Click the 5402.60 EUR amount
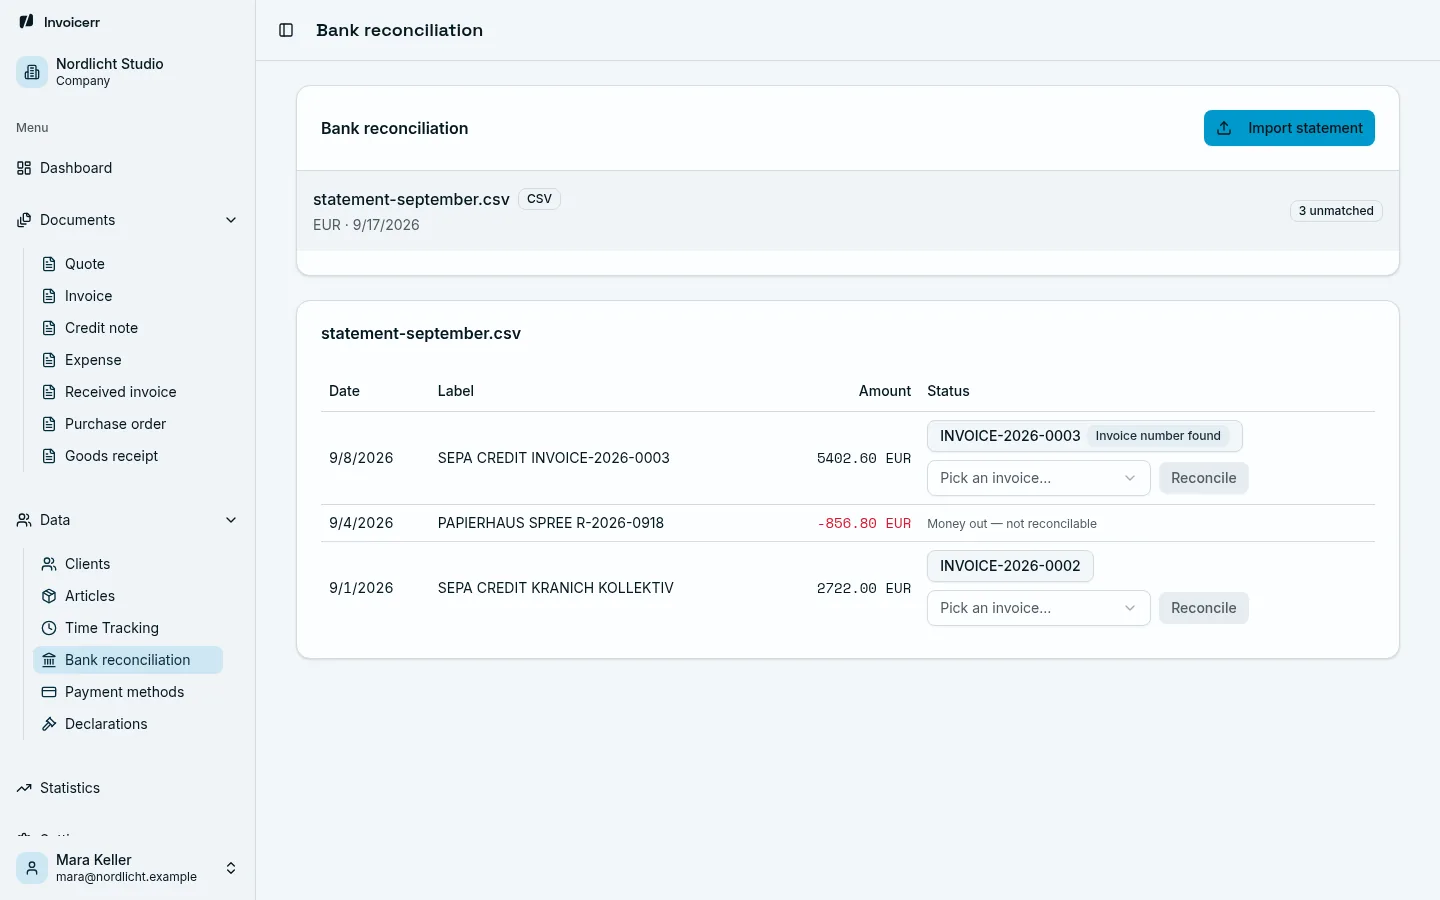Screen dimensions: 1440x900 (864, 458)
